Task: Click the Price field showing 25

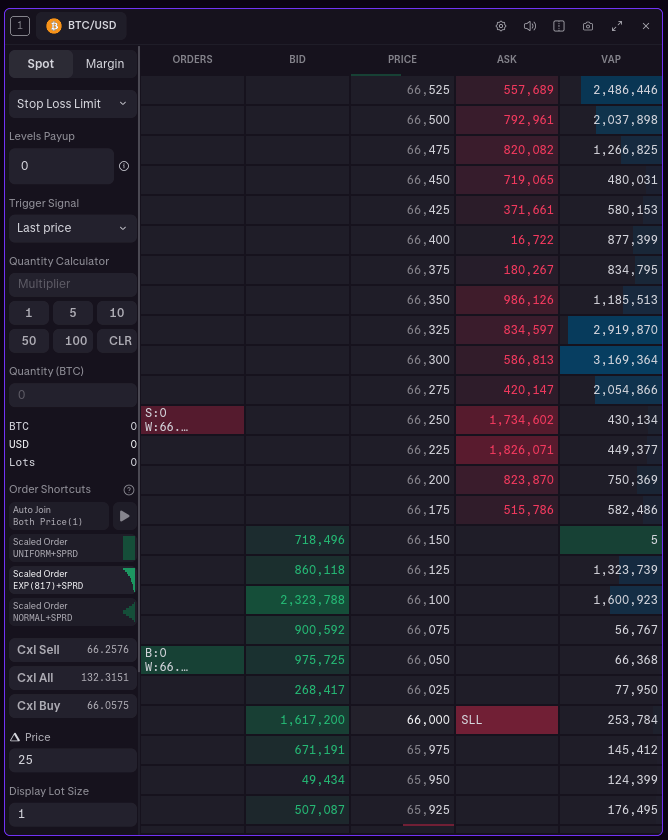Action: click(x=72, y=760)
